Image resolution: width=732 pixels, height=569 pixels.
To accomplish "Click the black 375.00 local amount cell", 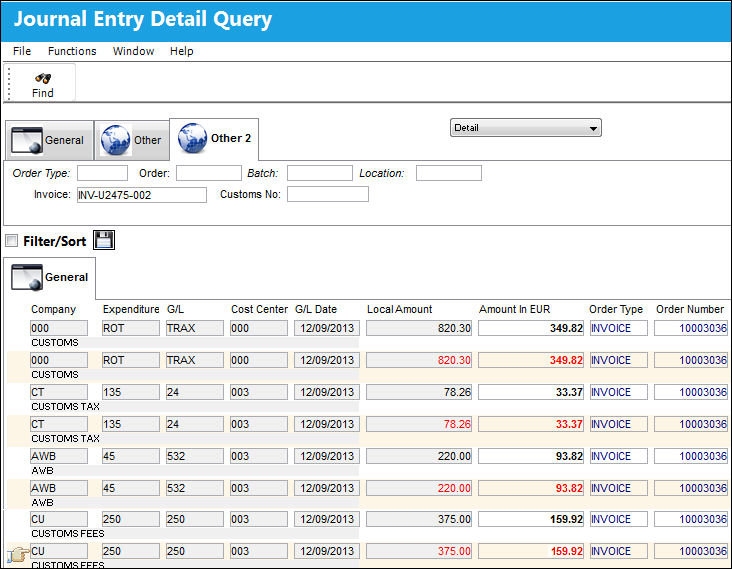I will [x=419, y=519].
